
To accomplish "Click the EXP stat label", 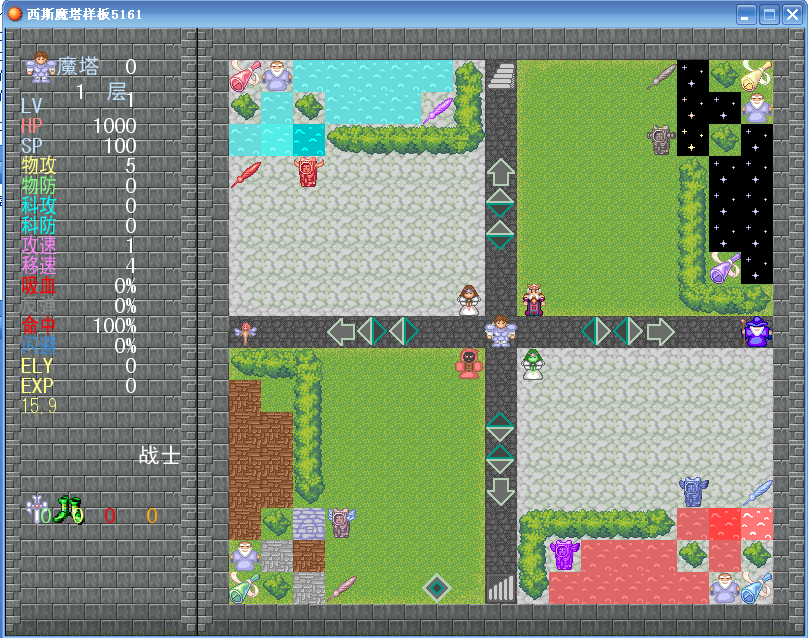I will pyautogui.click(x=37, y=386).
